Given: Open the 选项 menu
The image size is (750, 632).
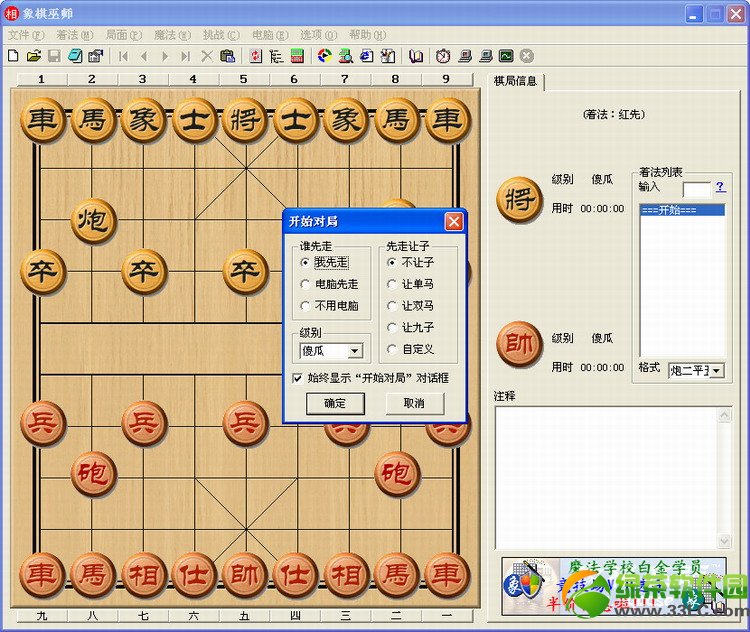Looking at the screenshot, I should 319,35.
